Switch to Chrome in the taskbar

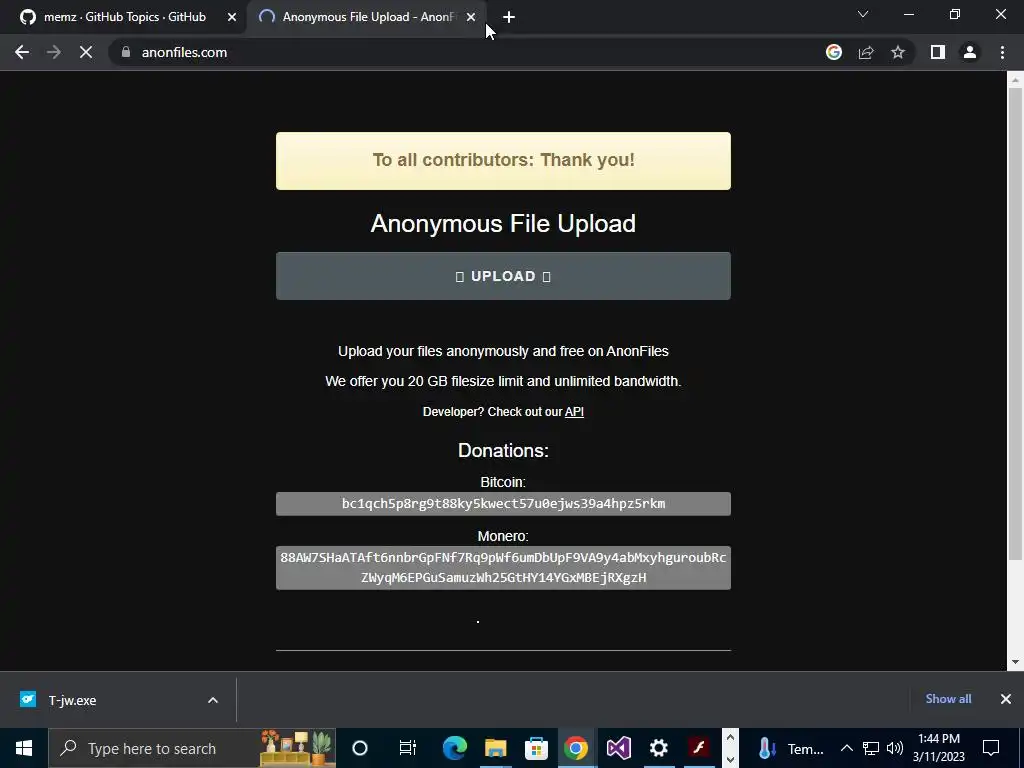click(576, 748)
